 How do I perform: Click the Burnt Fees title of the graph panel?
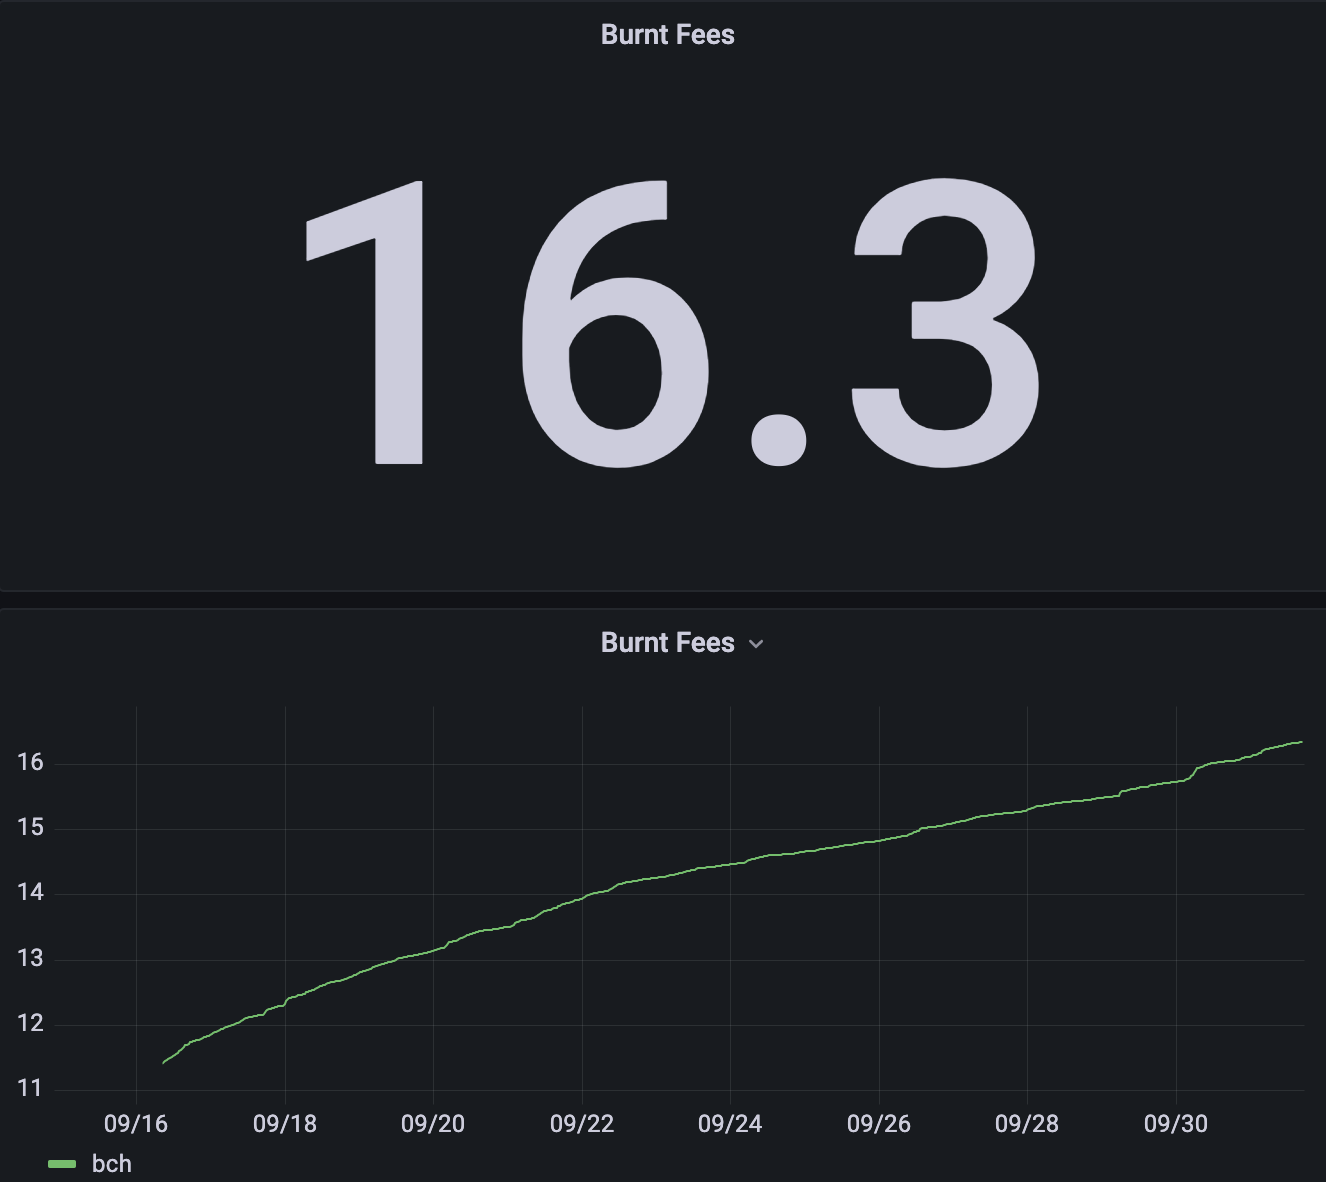pos(667,643)
